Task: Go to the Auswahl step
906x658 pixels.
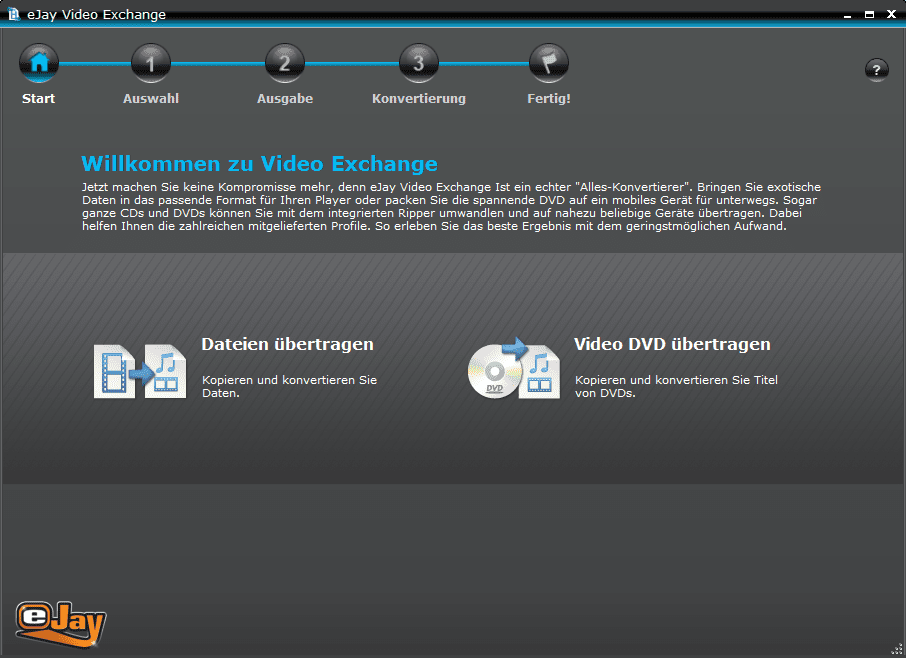Action: (150, 98)
